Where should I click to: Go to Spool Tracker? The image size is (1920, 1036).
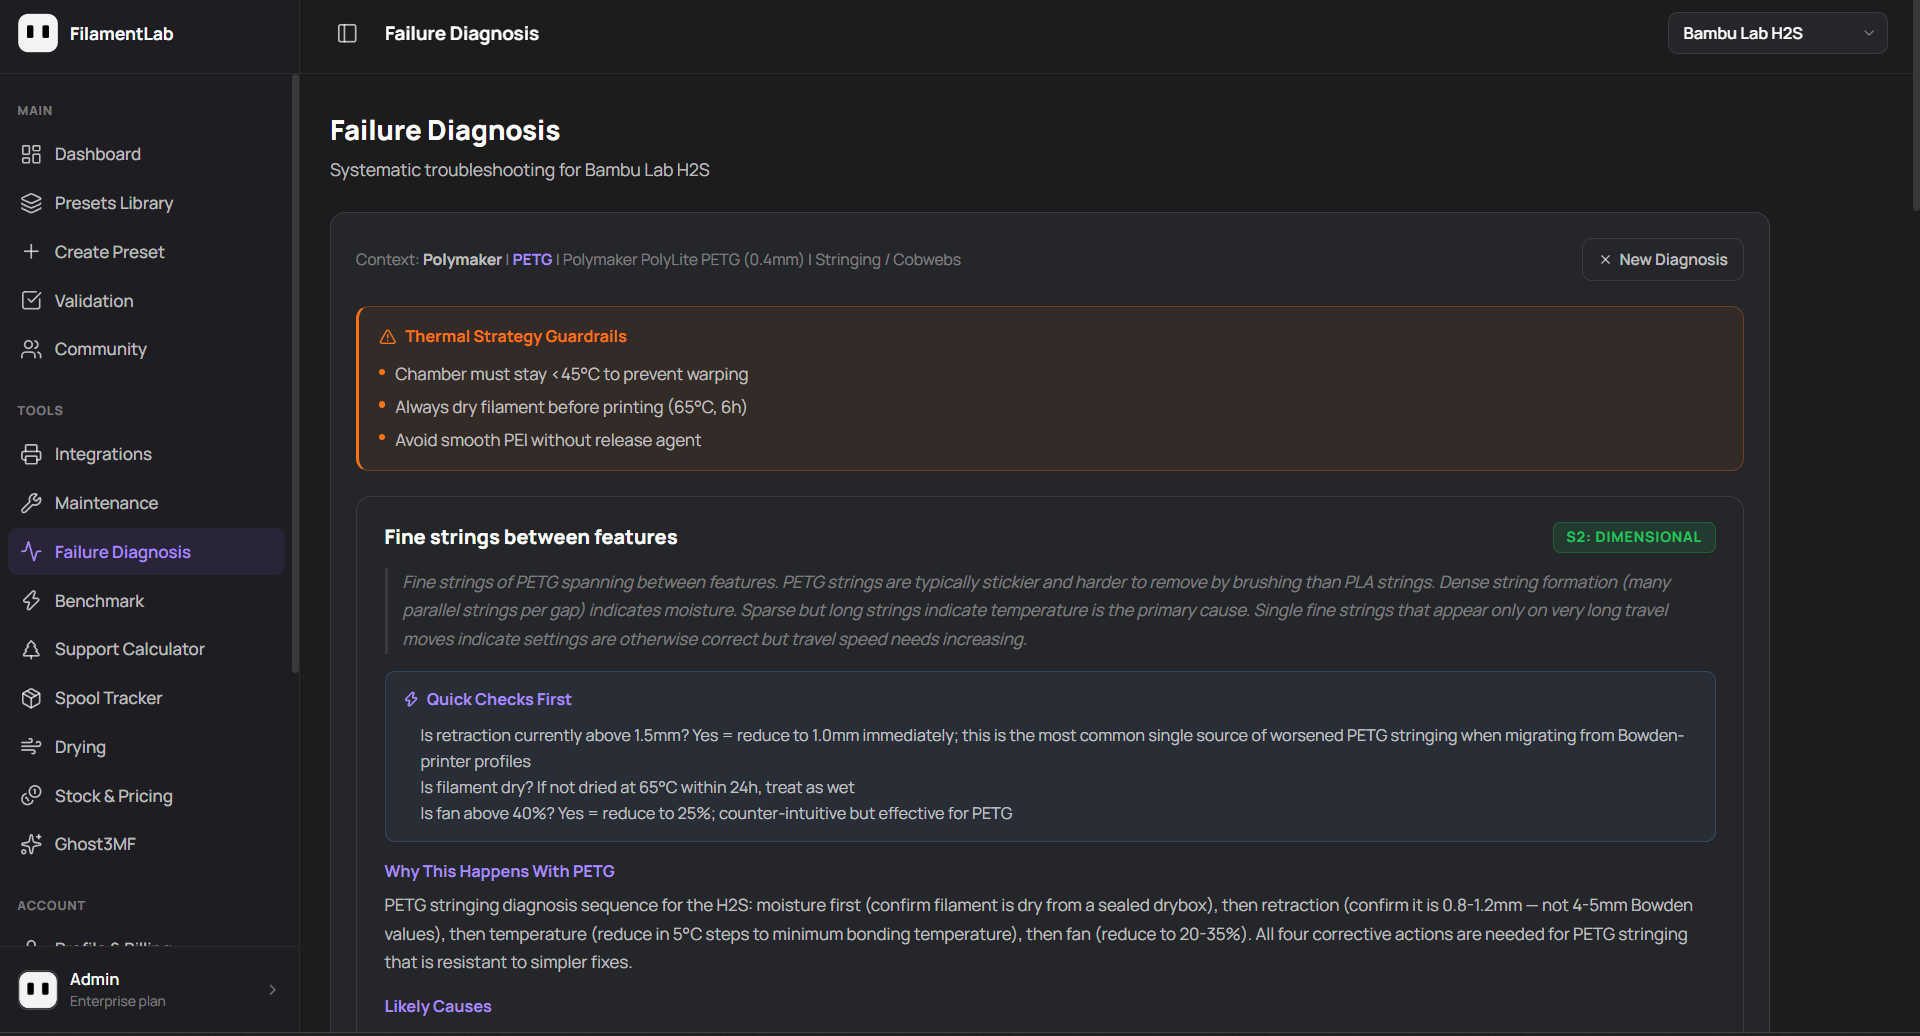tap(146, 698)
